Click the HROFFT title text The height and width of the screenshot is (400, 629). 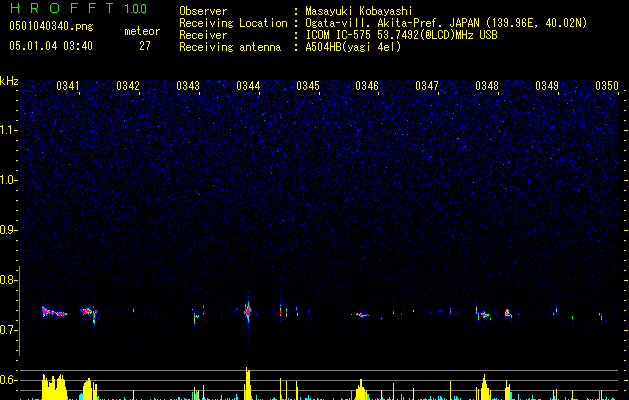coord(62,8)
